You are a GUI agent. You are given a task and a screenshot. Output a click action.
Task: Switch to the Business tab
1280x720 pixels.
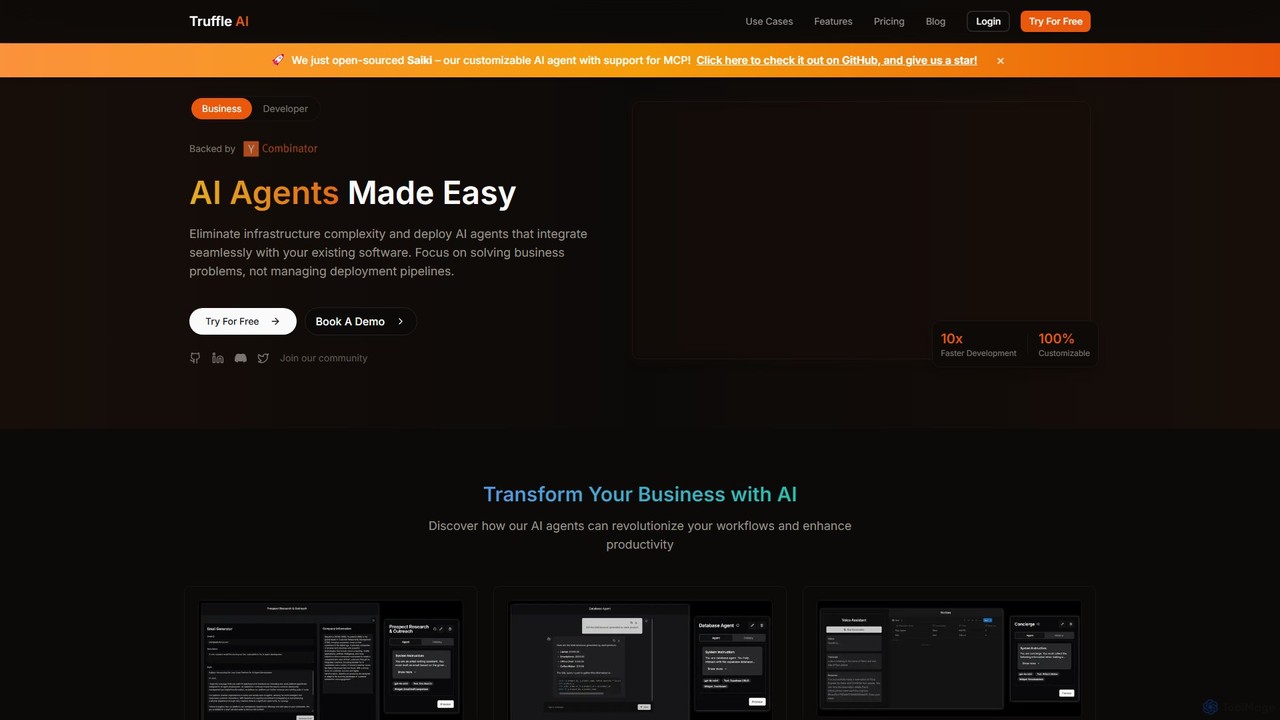(x=222, y=108)
